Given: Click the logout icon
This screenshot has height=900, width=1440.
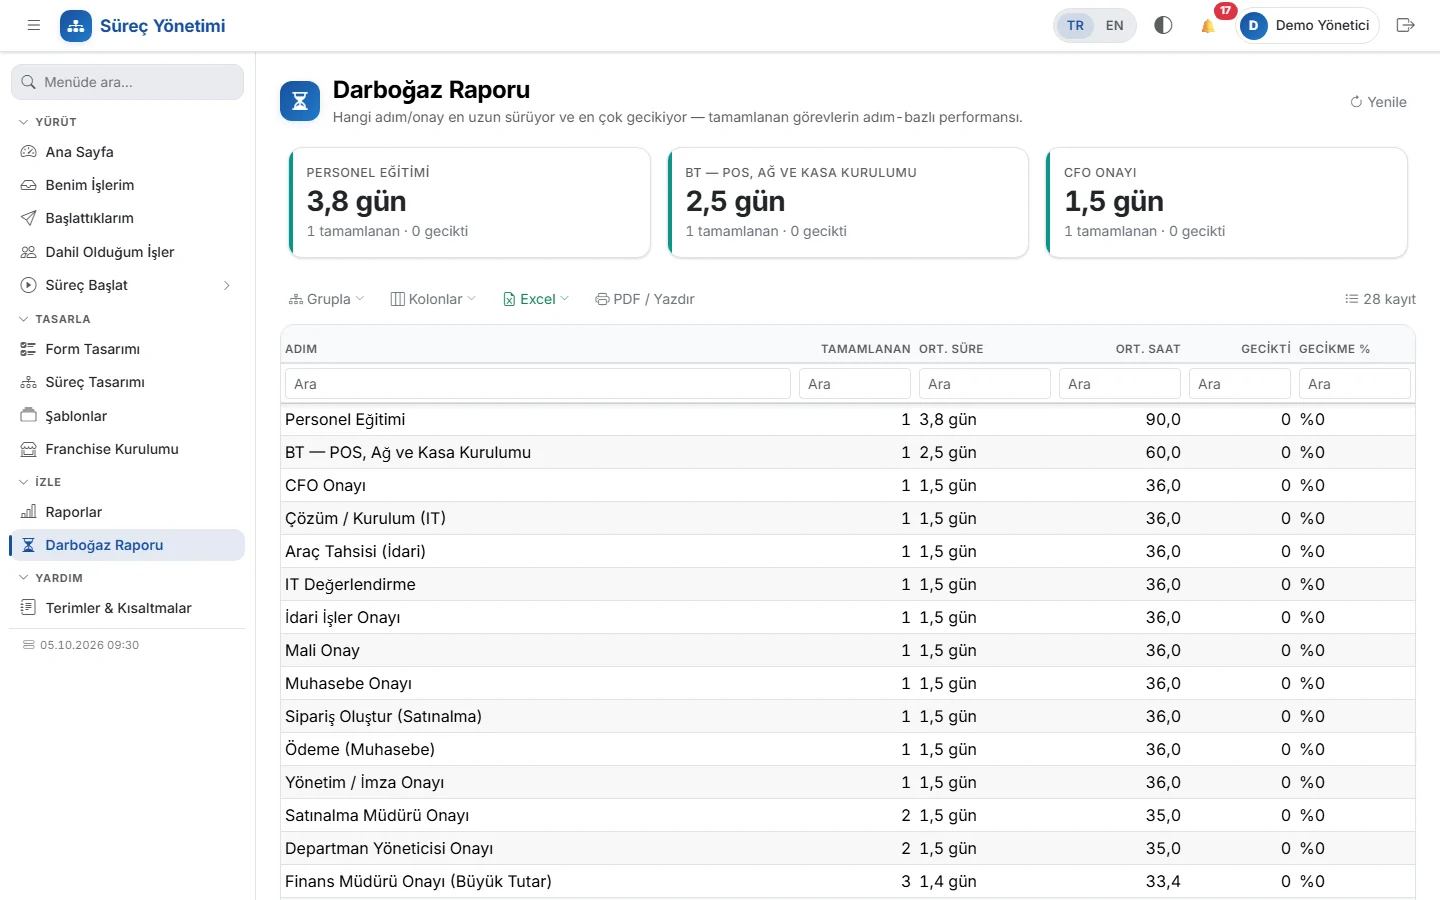Looking at the screenshot, I should tap(1405, 25).
